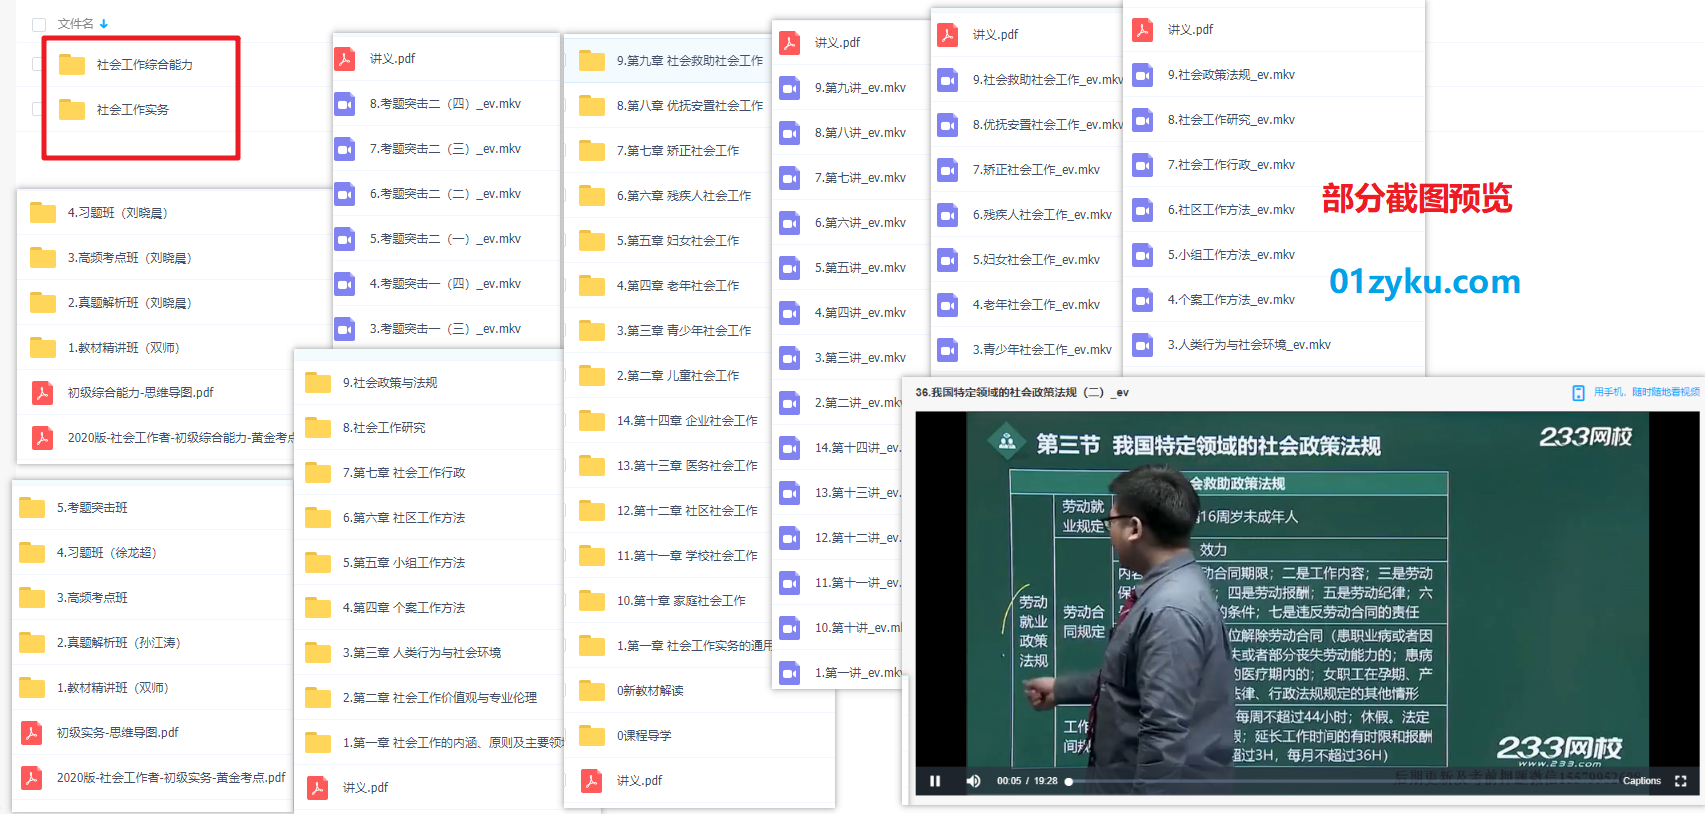
Task: Click the folder icon of 0新教材解读
Action: pos(592,691)
